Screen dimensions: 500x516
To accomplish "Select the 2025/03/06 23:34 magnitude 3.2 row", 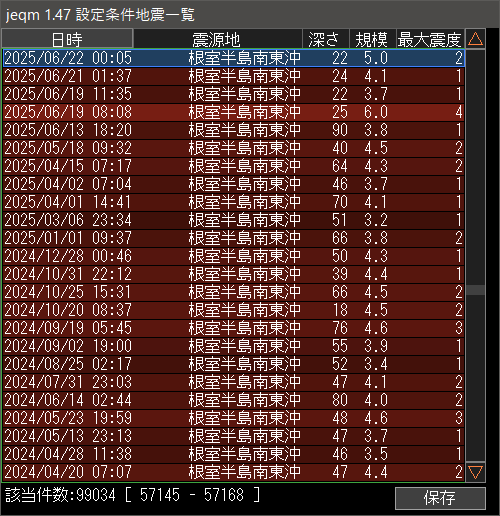I will [x=233, y=220].
